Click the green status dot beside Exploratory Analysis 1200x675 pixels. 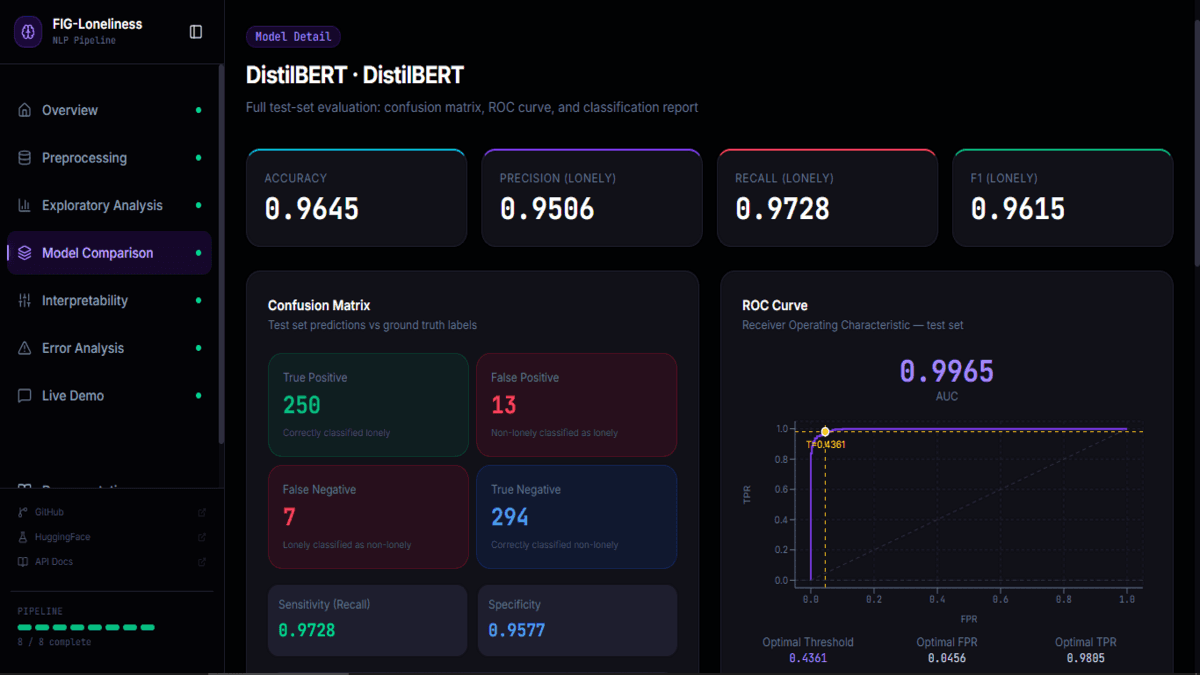[199, 205]
